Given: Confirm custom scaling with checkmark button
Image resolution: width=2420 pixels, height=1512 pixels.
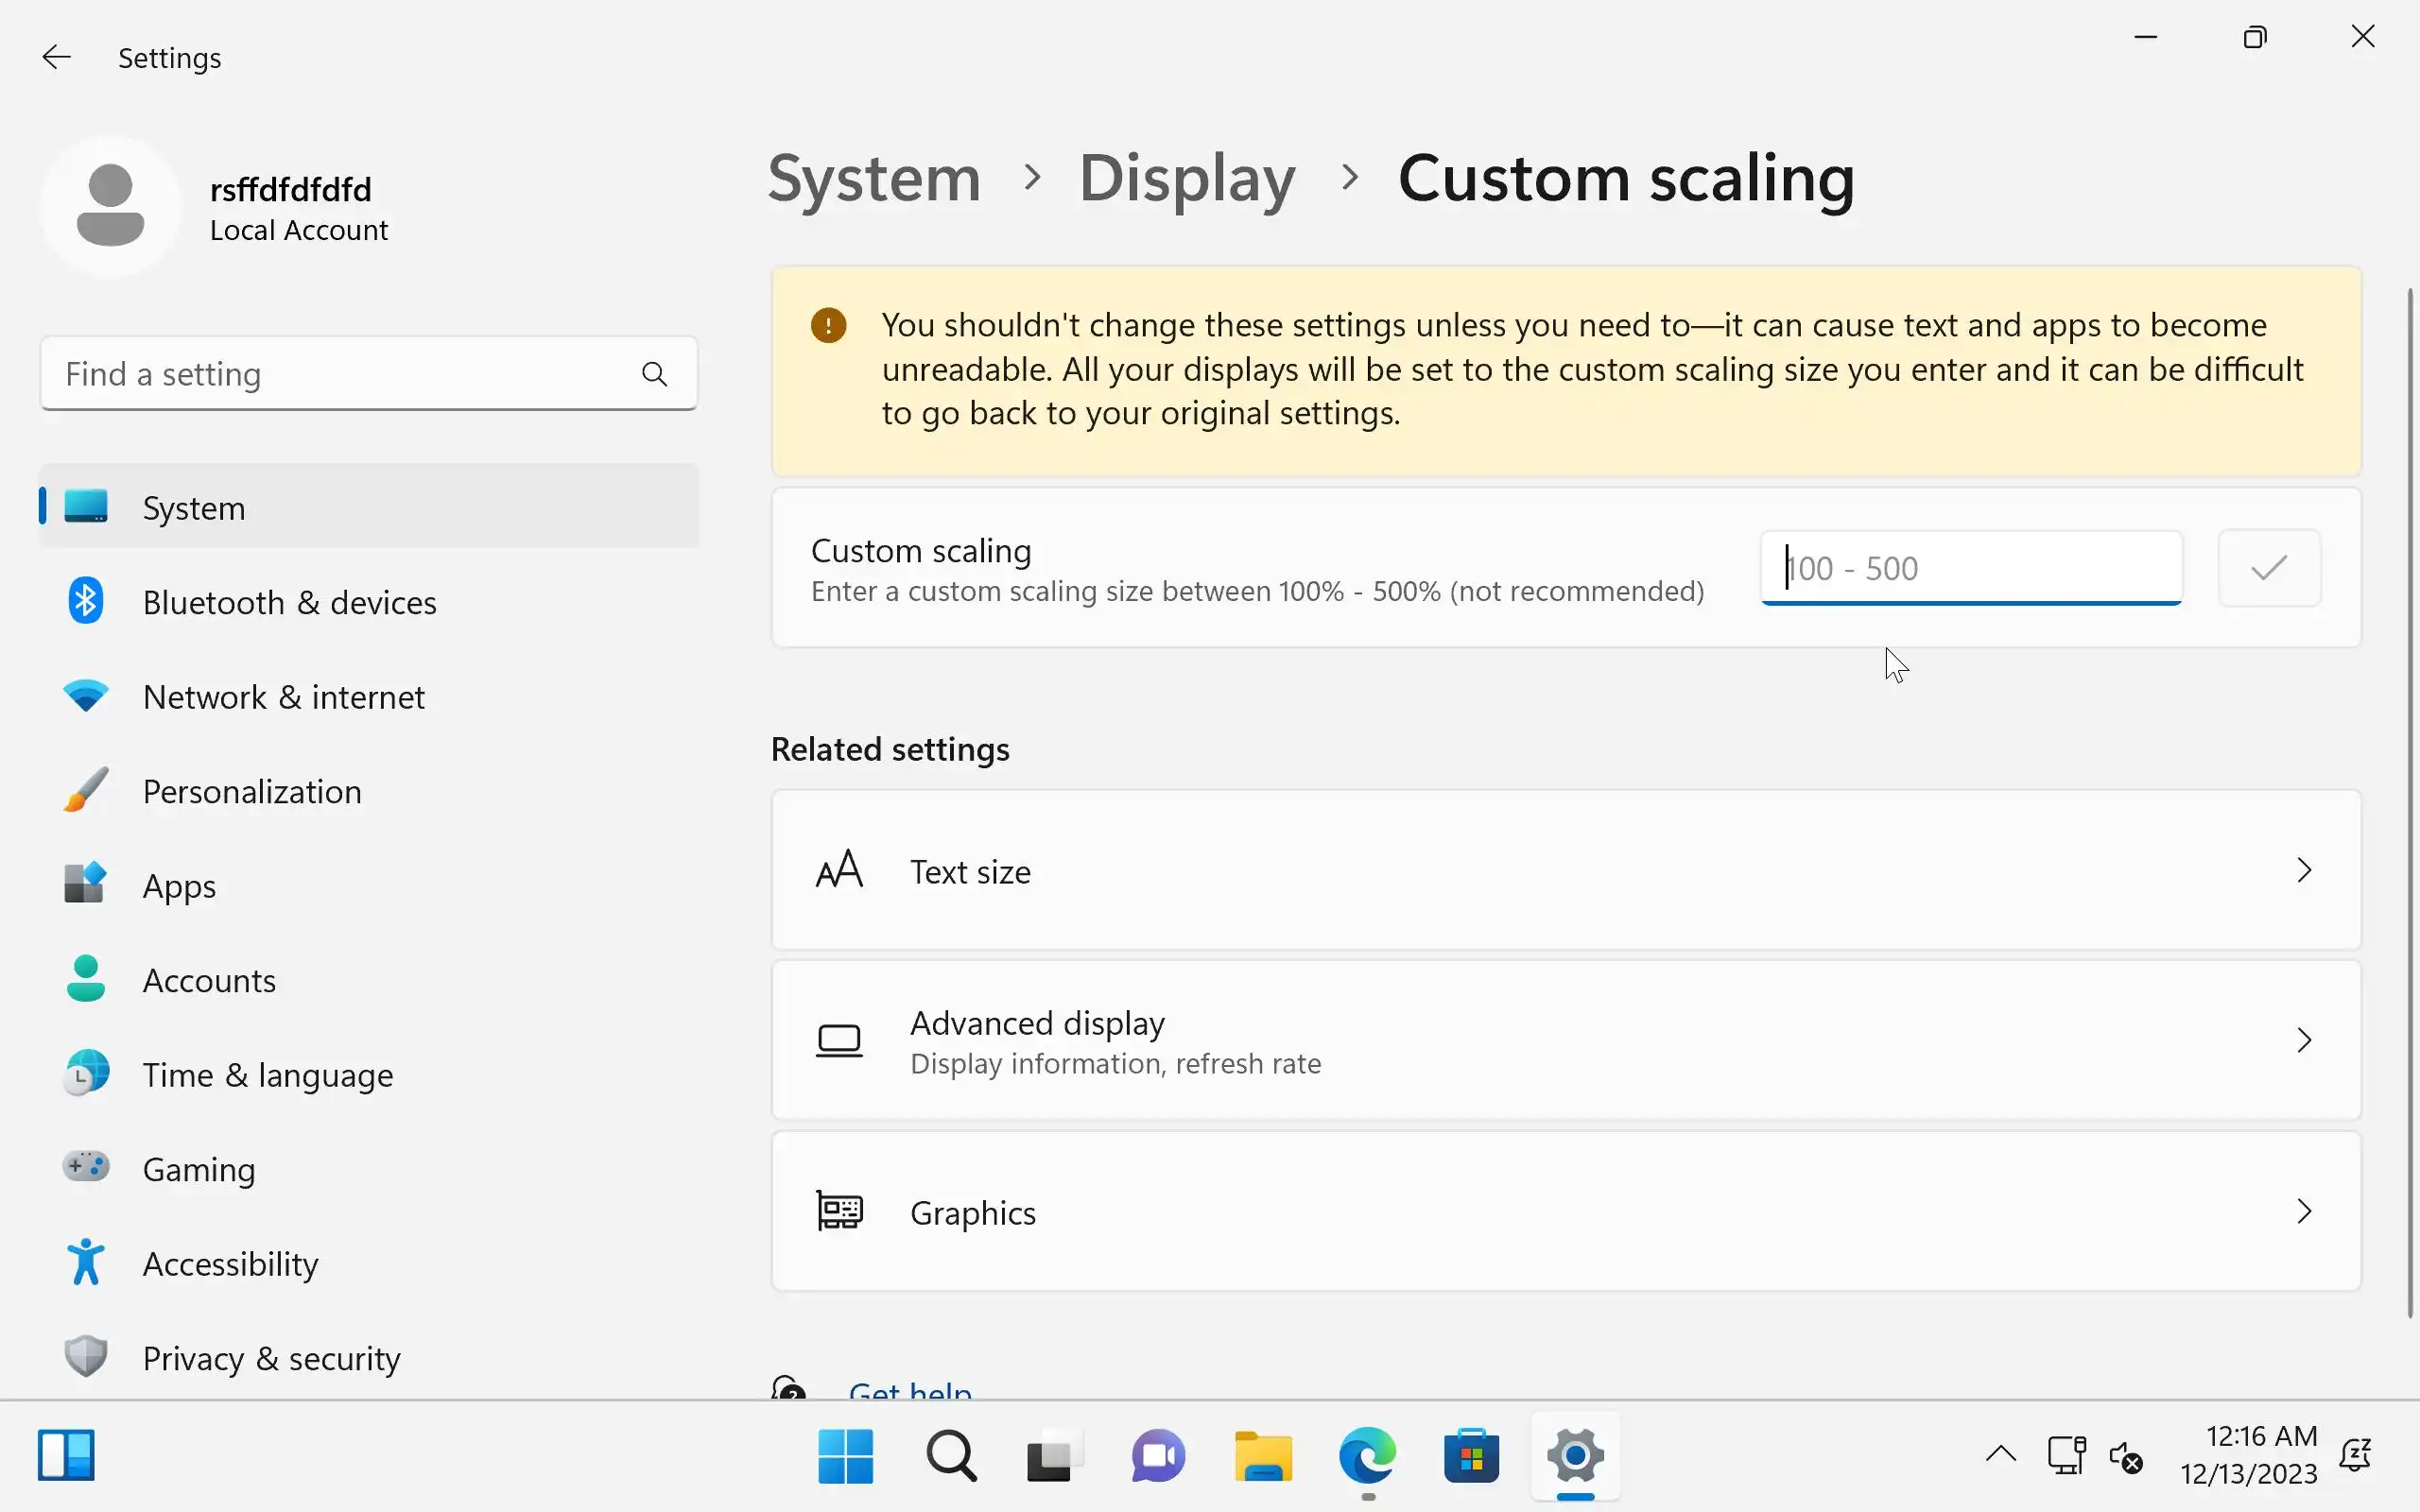Looking at the screenshot, I should coord(2268,568).
